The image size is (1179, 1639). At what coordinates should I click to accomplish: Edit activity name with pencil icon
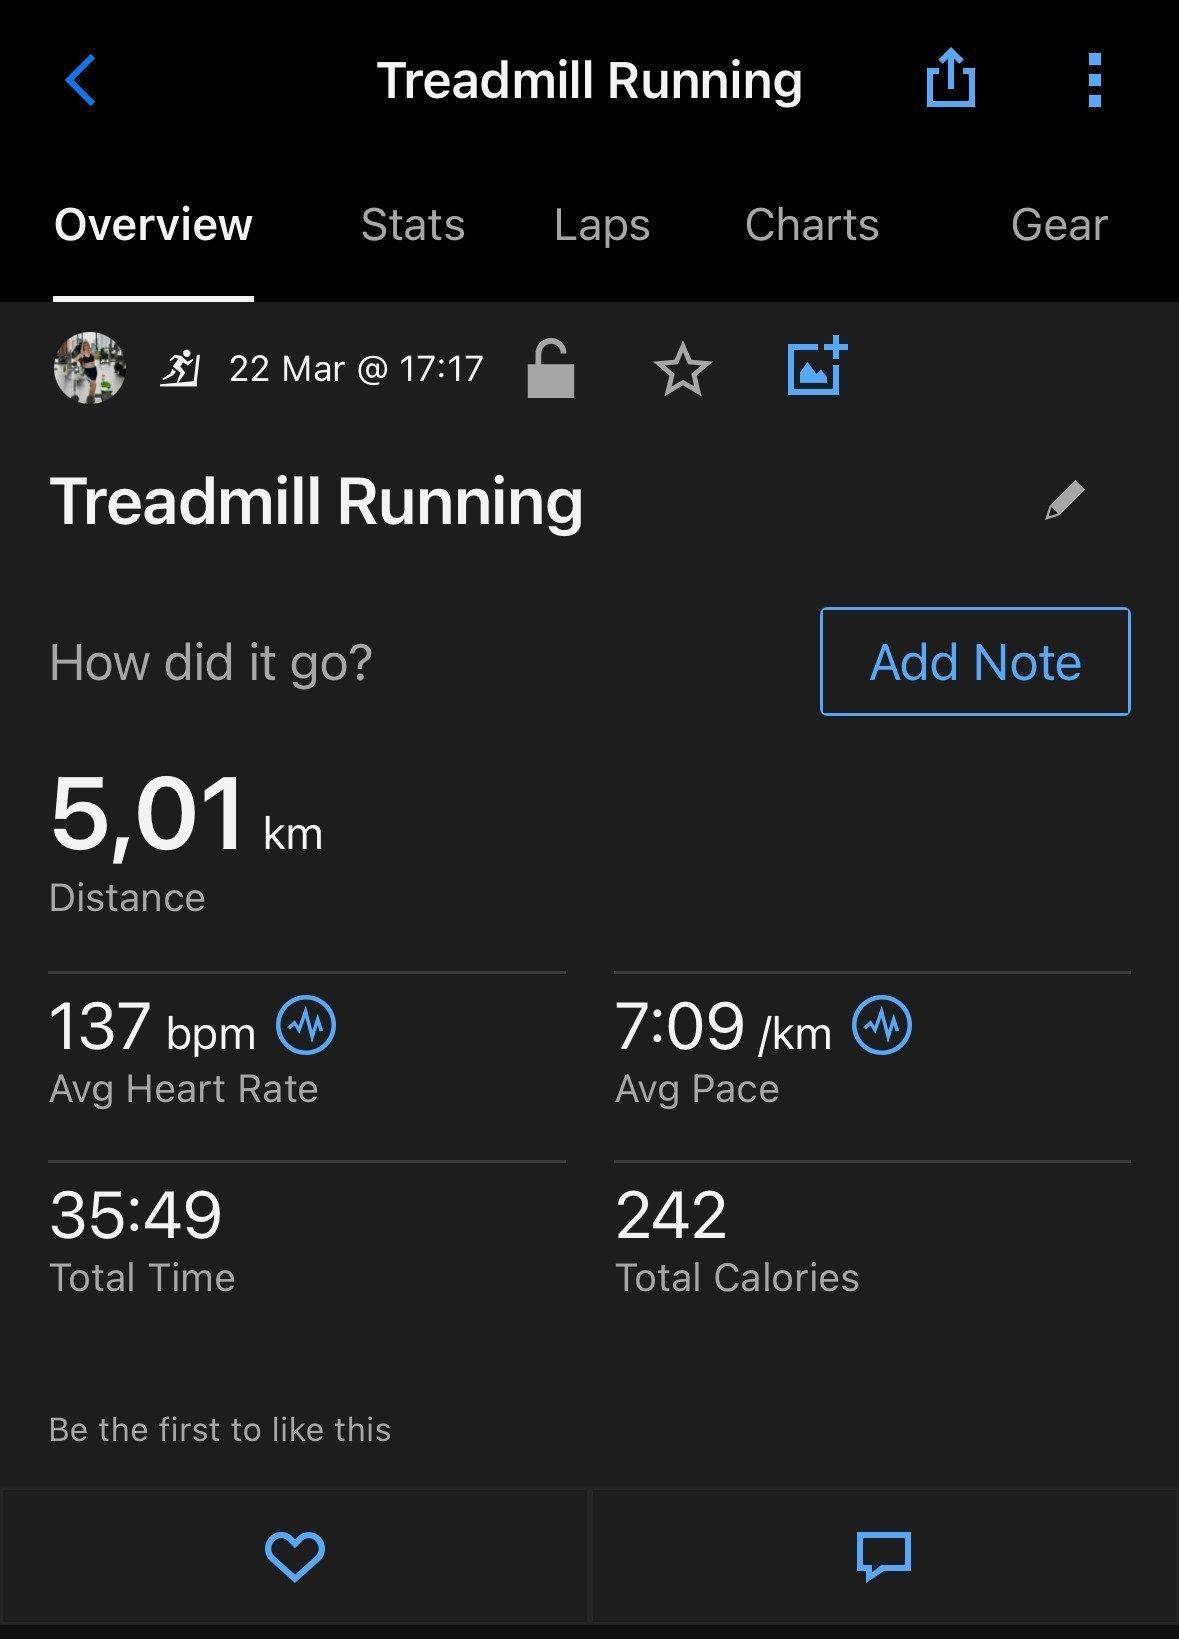1064,500
